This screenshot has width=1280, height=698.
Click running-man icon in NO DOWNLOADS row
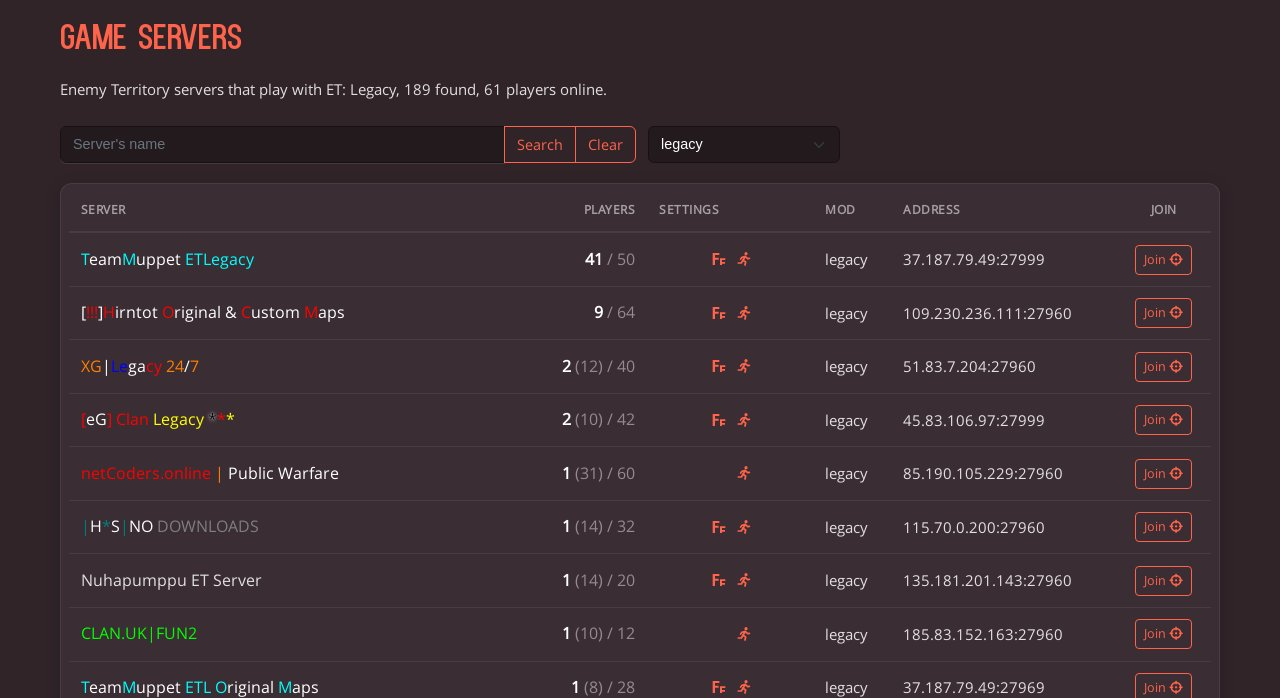744,527
